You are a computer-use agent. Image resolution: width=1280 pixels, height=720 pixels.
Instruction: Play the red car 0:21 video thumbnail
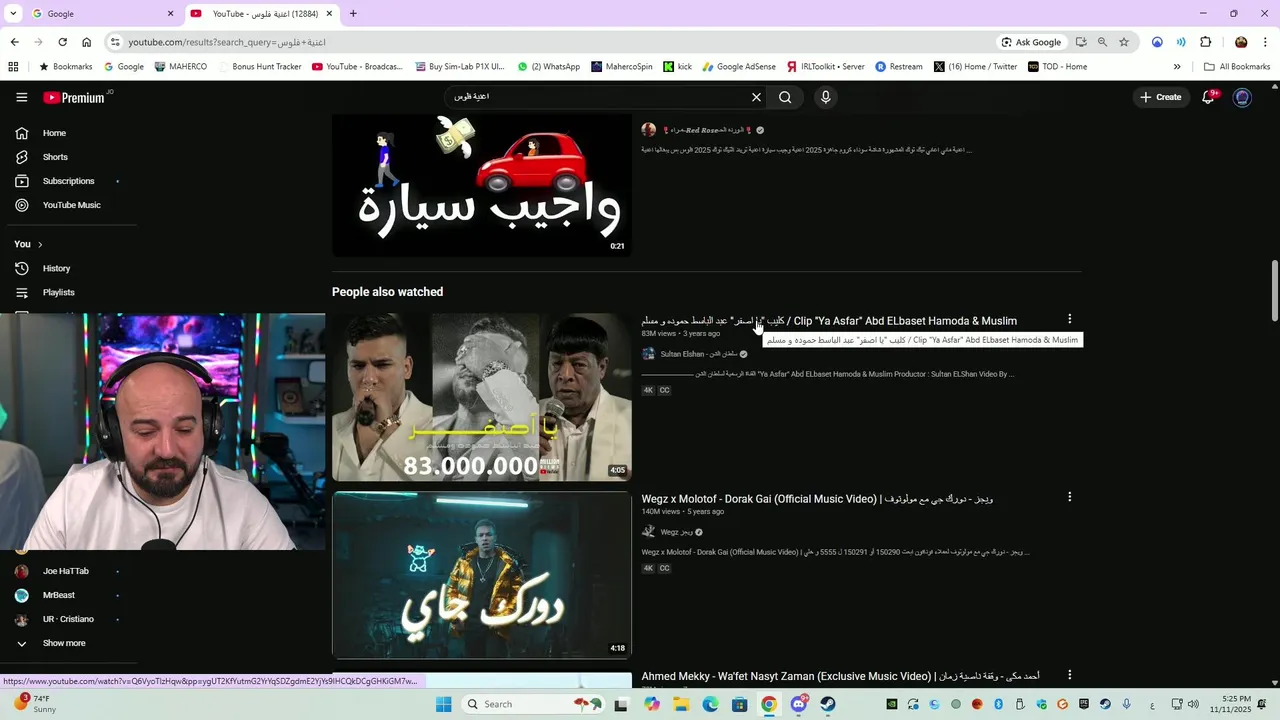[x=482, y=185]
